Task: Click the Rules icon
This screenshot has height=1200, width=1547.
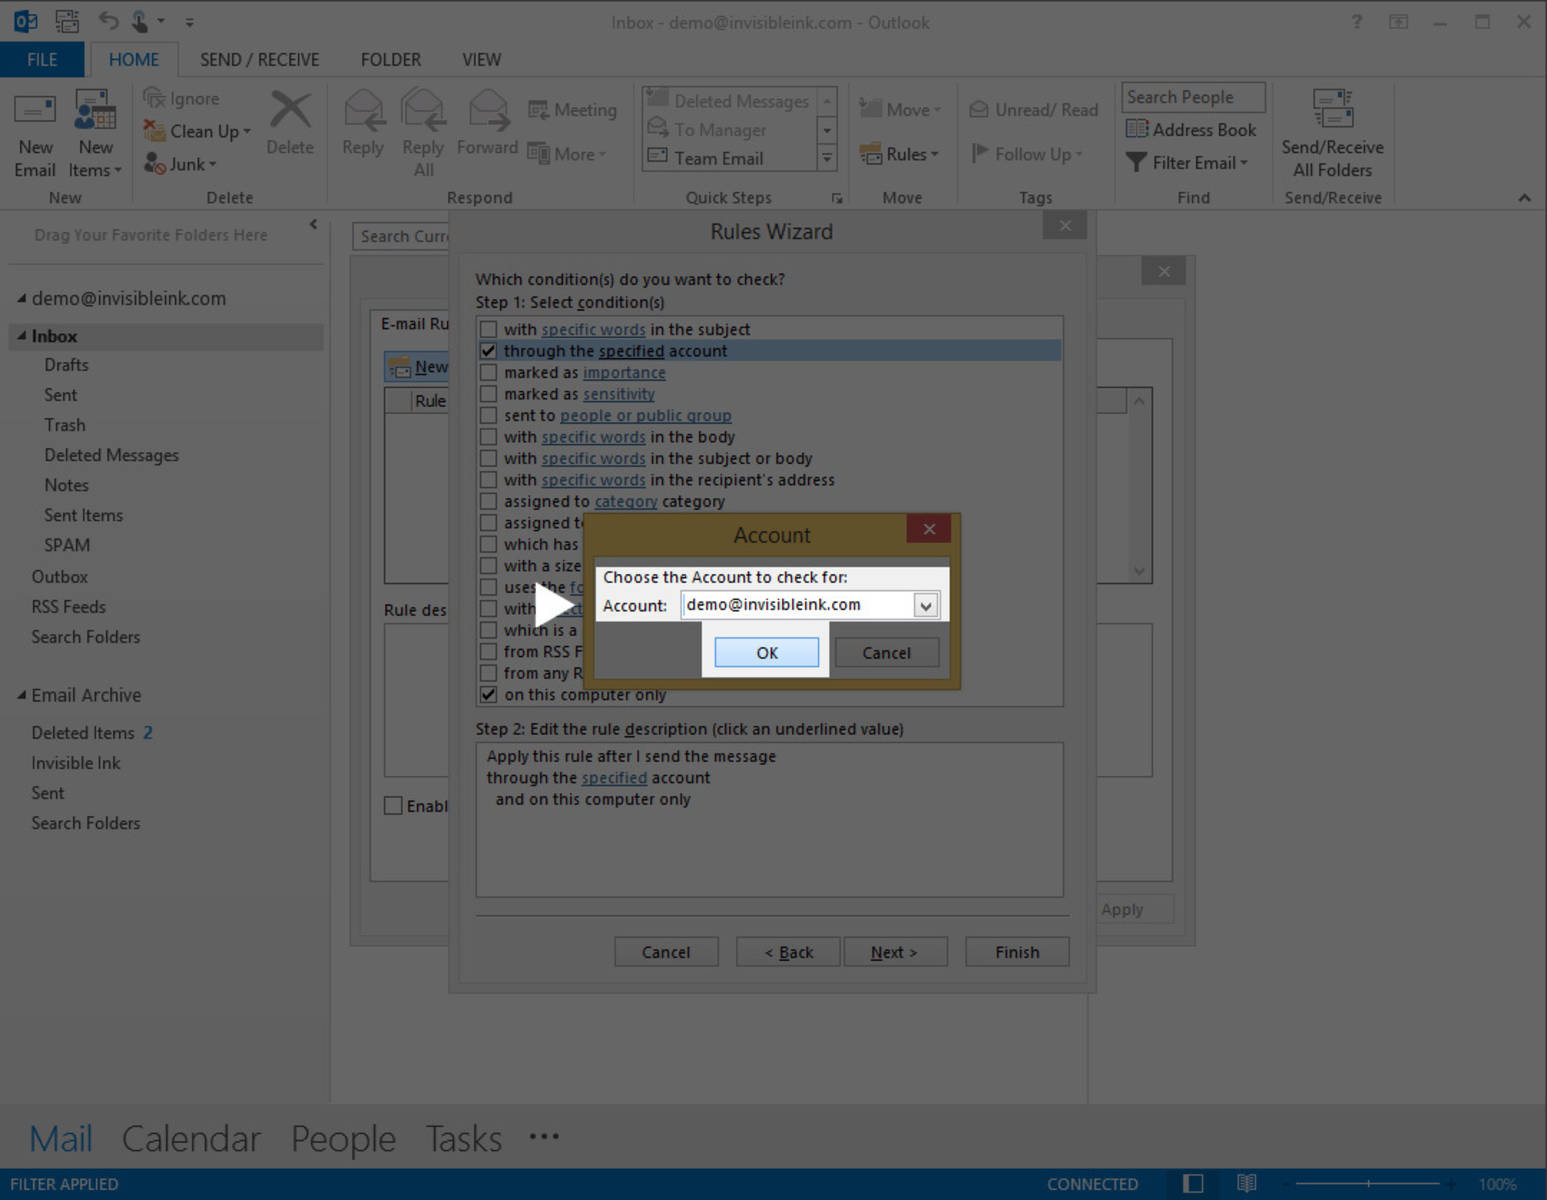Action: click(x=870, y=154)
